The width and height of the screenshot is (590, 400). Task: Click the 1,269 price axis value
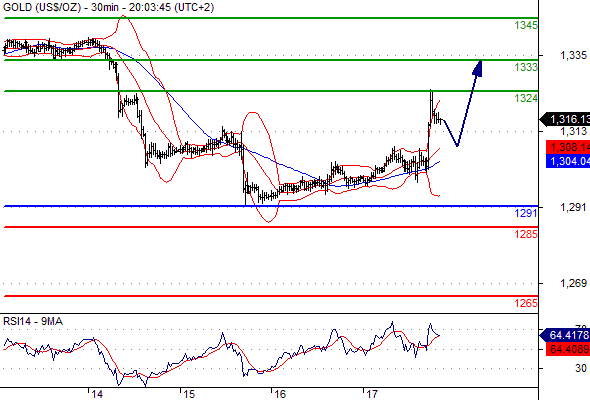573,283
